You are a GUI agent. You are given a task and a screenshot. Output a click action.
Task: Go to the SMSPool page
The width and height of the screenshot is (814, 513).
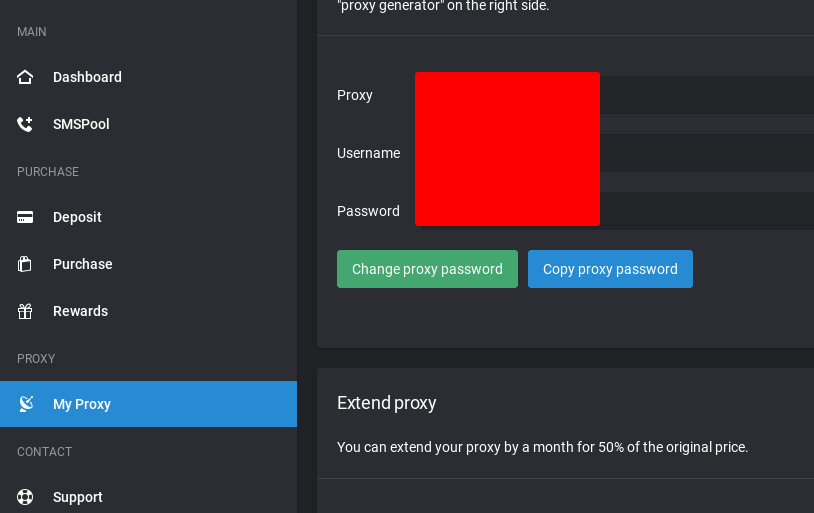[x=81, y=124]
